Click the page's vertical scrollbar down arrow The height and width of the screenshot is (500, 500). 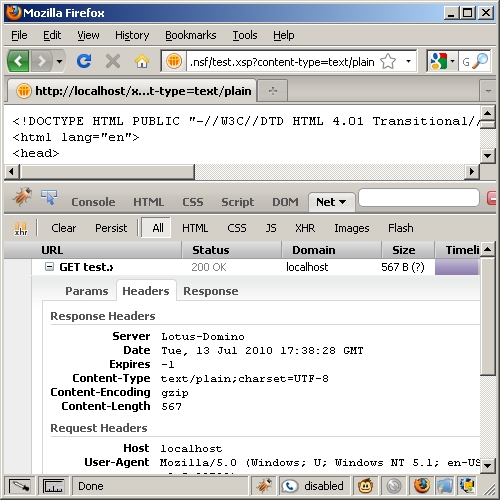[x=488, y=155]
